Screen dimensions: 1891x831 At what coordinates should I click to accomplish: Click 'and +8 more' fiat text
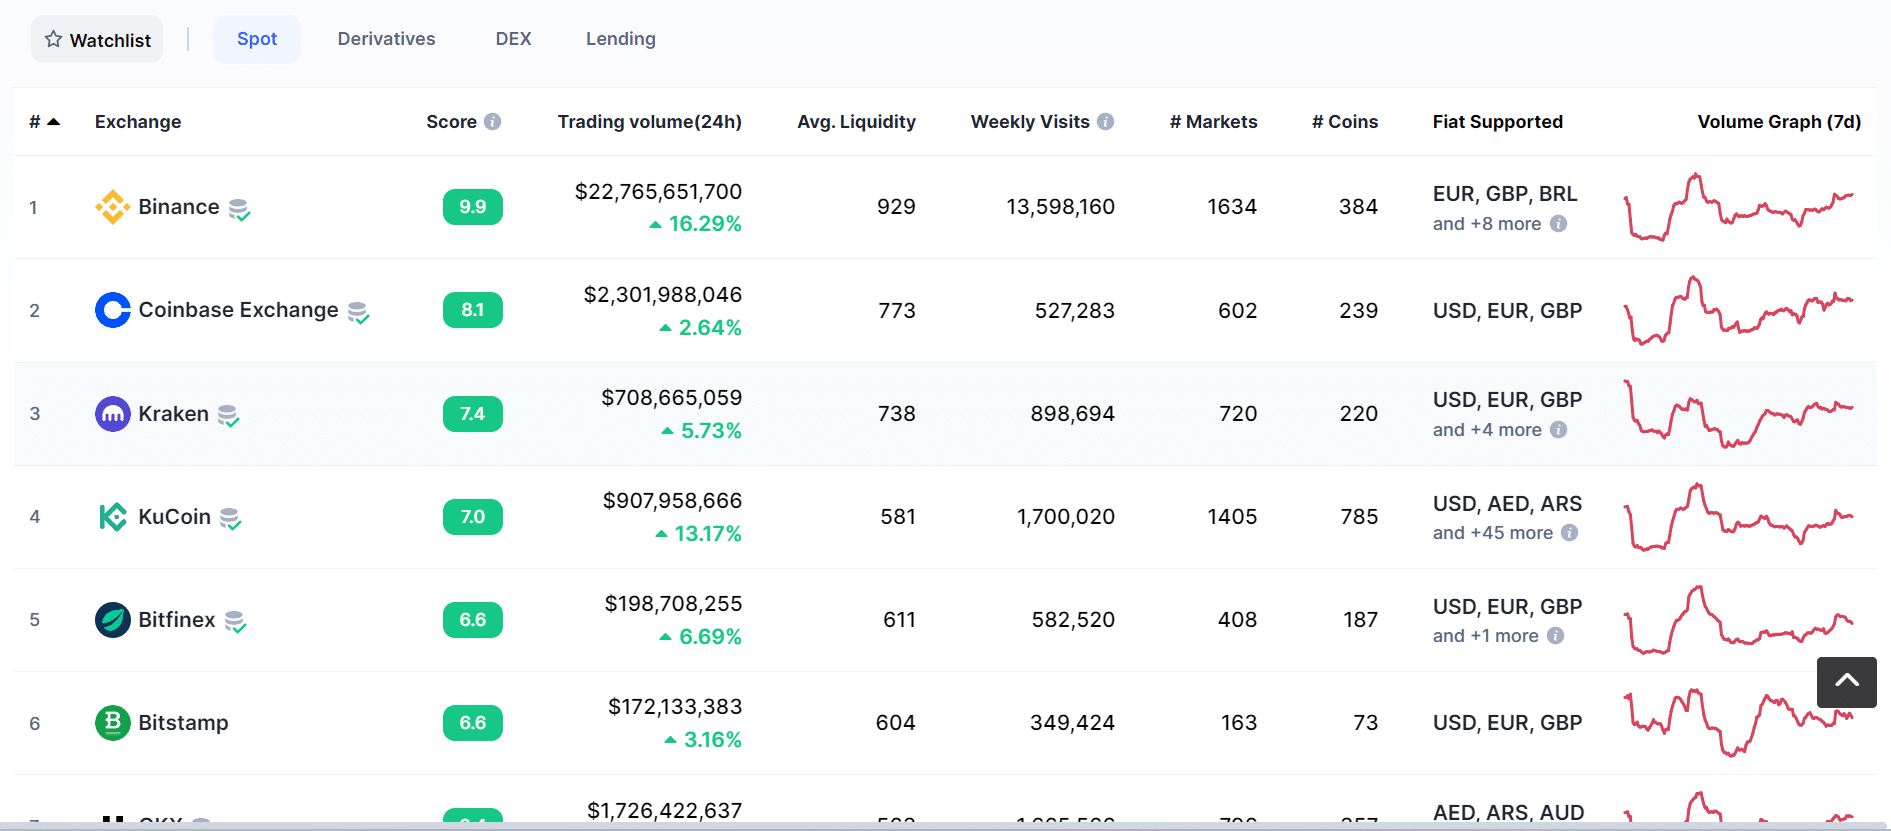tap(1487, 224)
